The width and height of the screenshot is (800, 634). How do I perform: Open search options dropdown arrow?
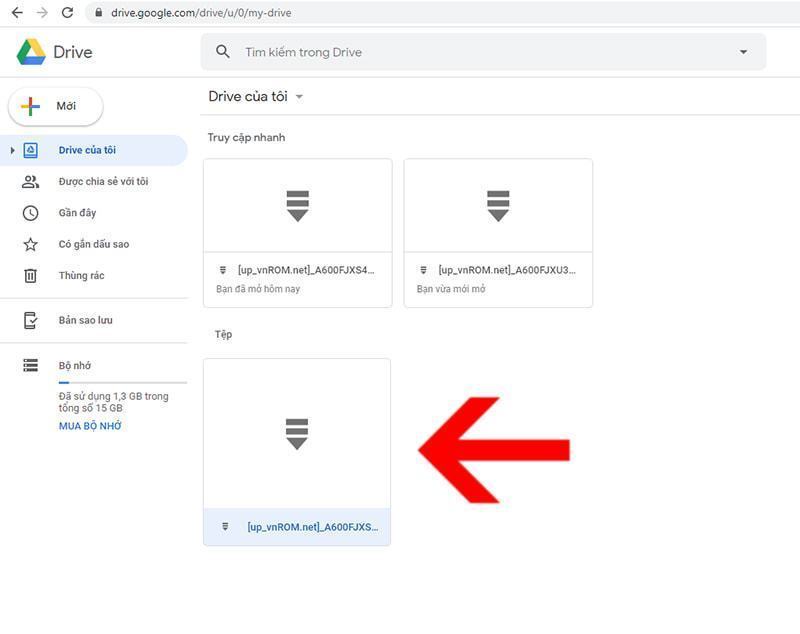pos(743,52)
